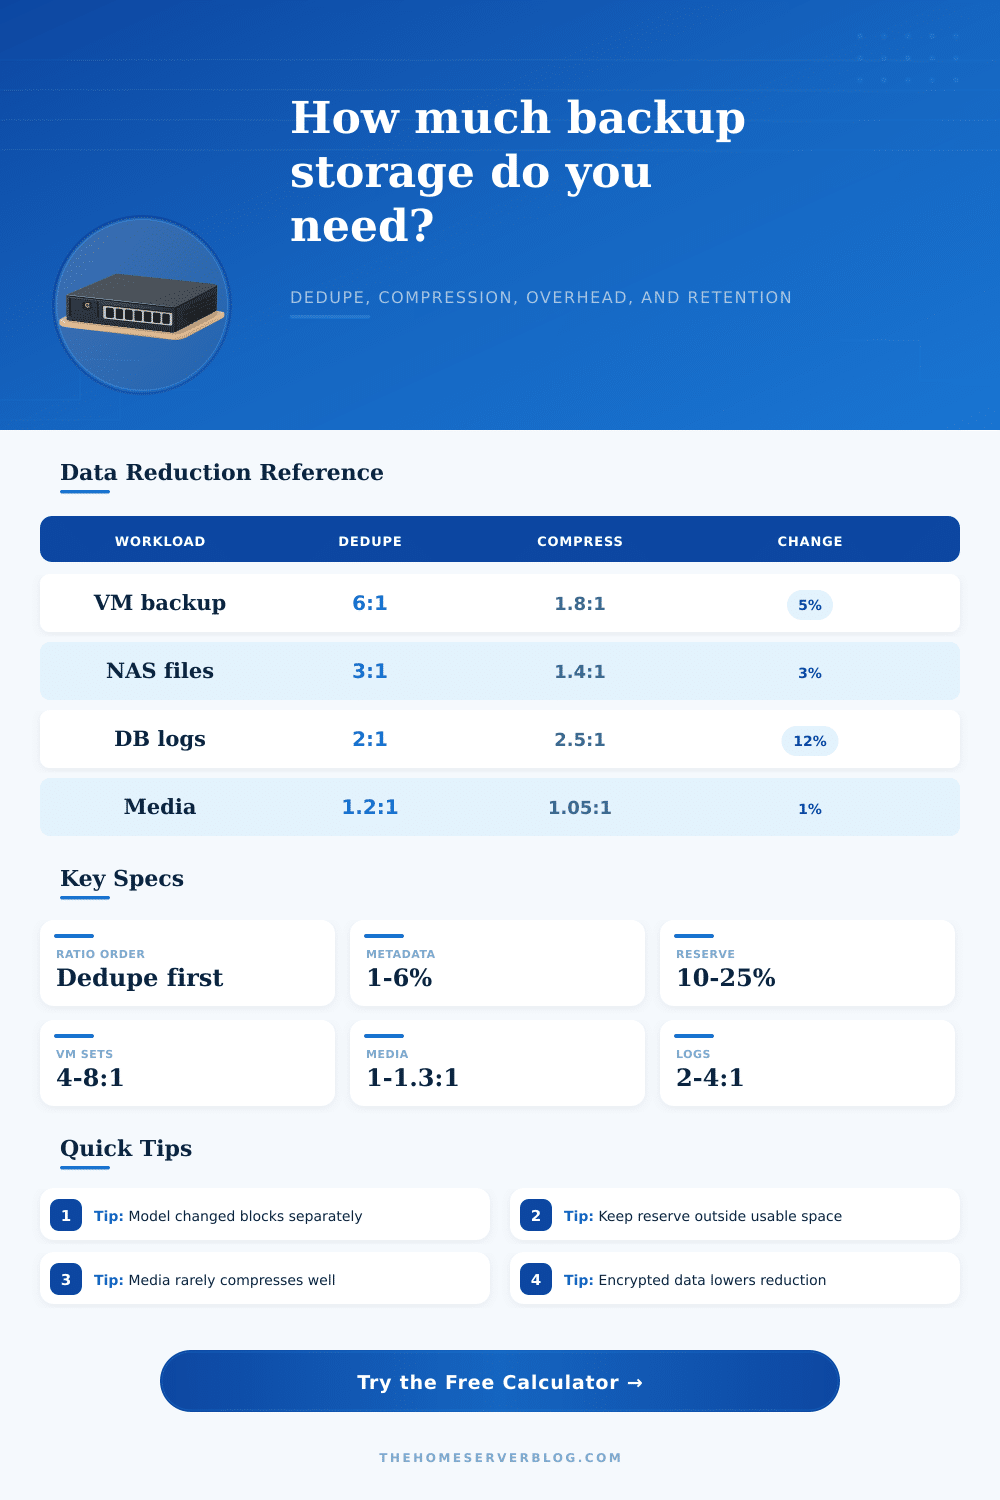
Task: Click the 2.5:1 compress value
Action: tap(580, 740)
